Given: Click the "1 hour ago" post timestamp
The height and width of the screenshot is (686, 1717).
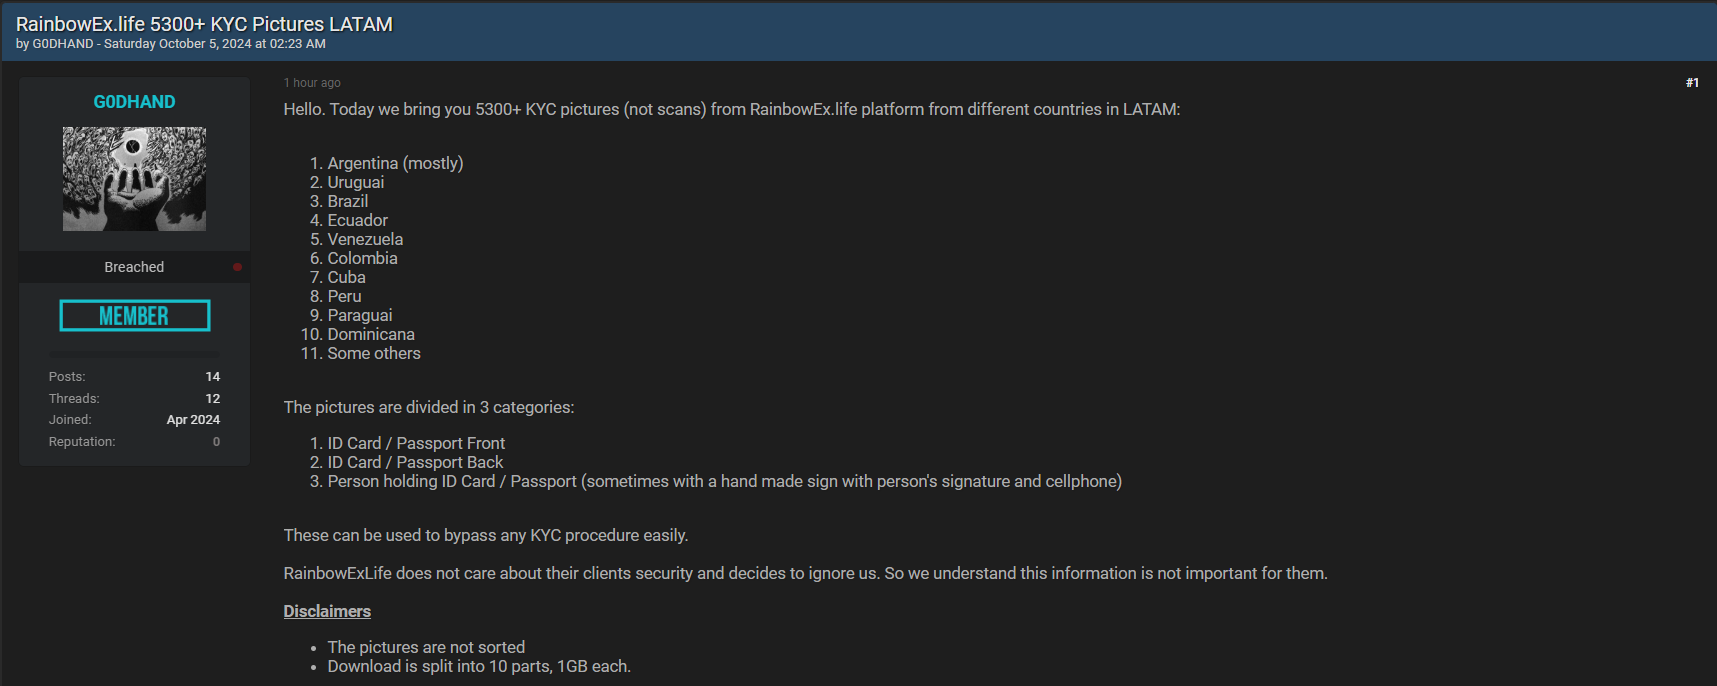Looking at the screenshot, I should point(312,83).
